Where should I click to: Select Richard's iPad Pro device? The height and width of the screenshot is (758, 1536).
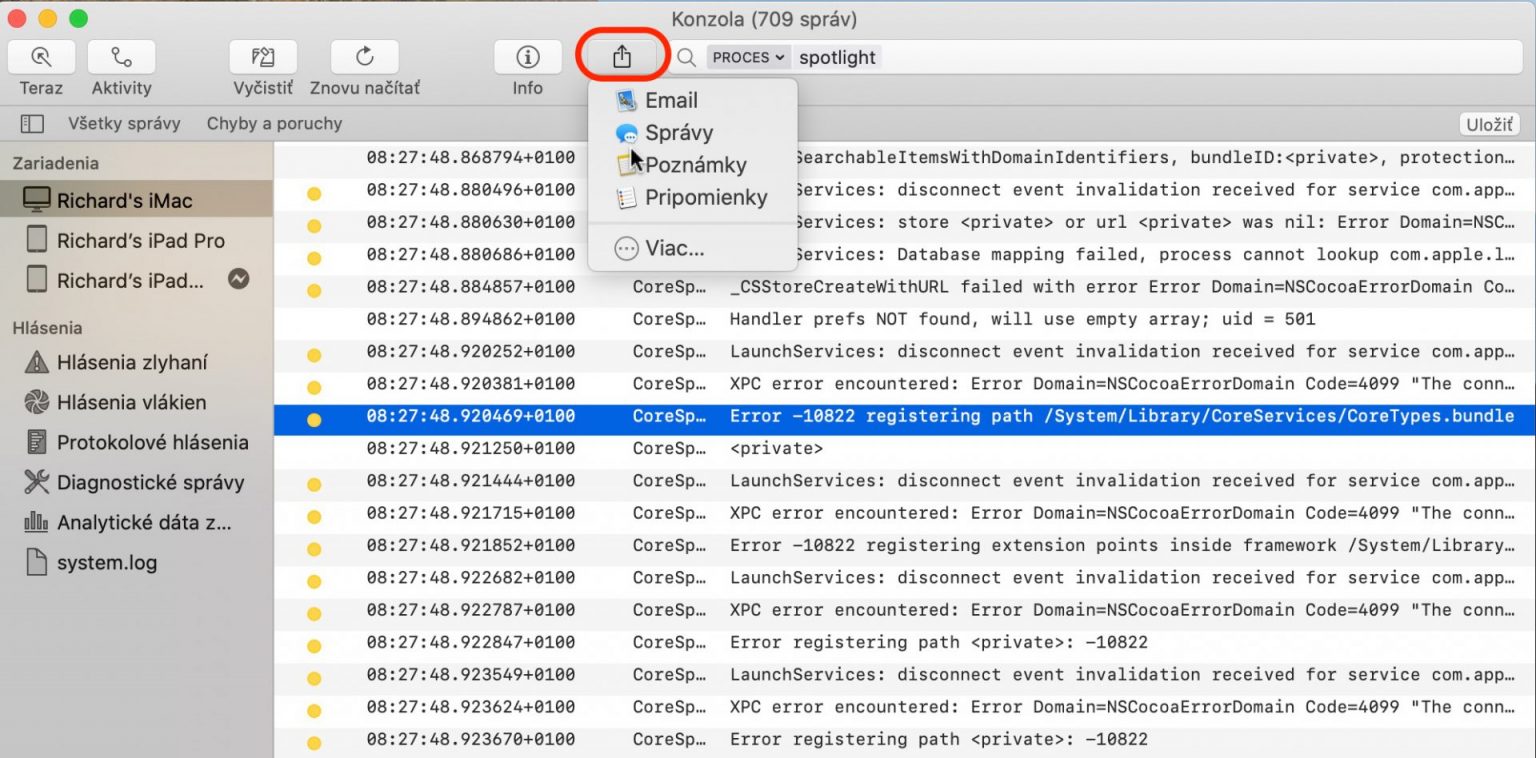[136, 240]
